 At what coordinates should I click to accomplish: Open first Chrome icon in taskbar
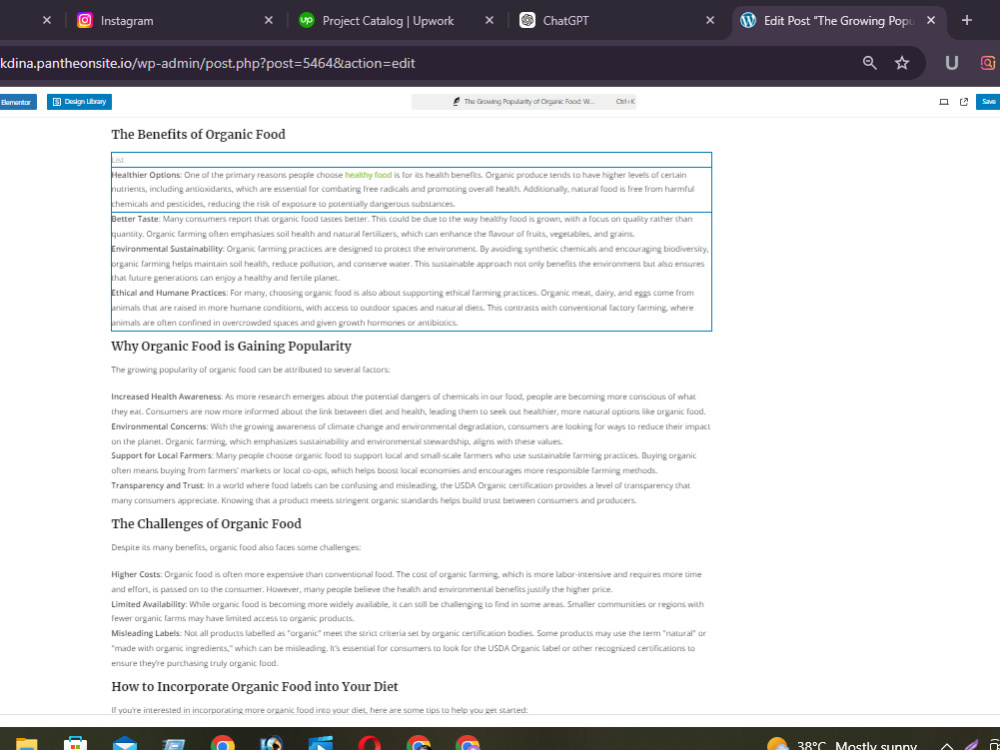[x=223, y=744]
